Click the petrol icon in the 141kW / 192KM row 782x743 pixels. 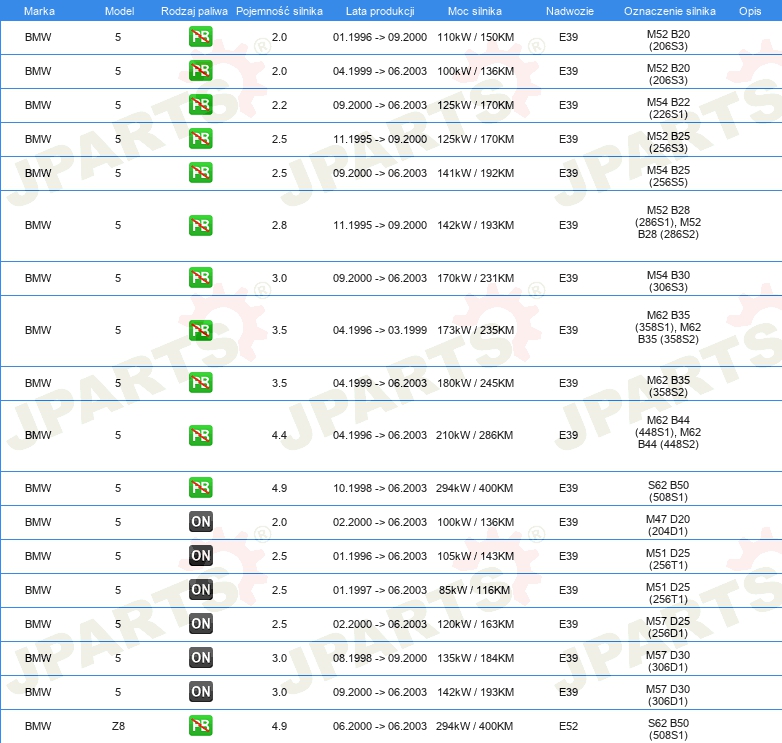point(200,173)
